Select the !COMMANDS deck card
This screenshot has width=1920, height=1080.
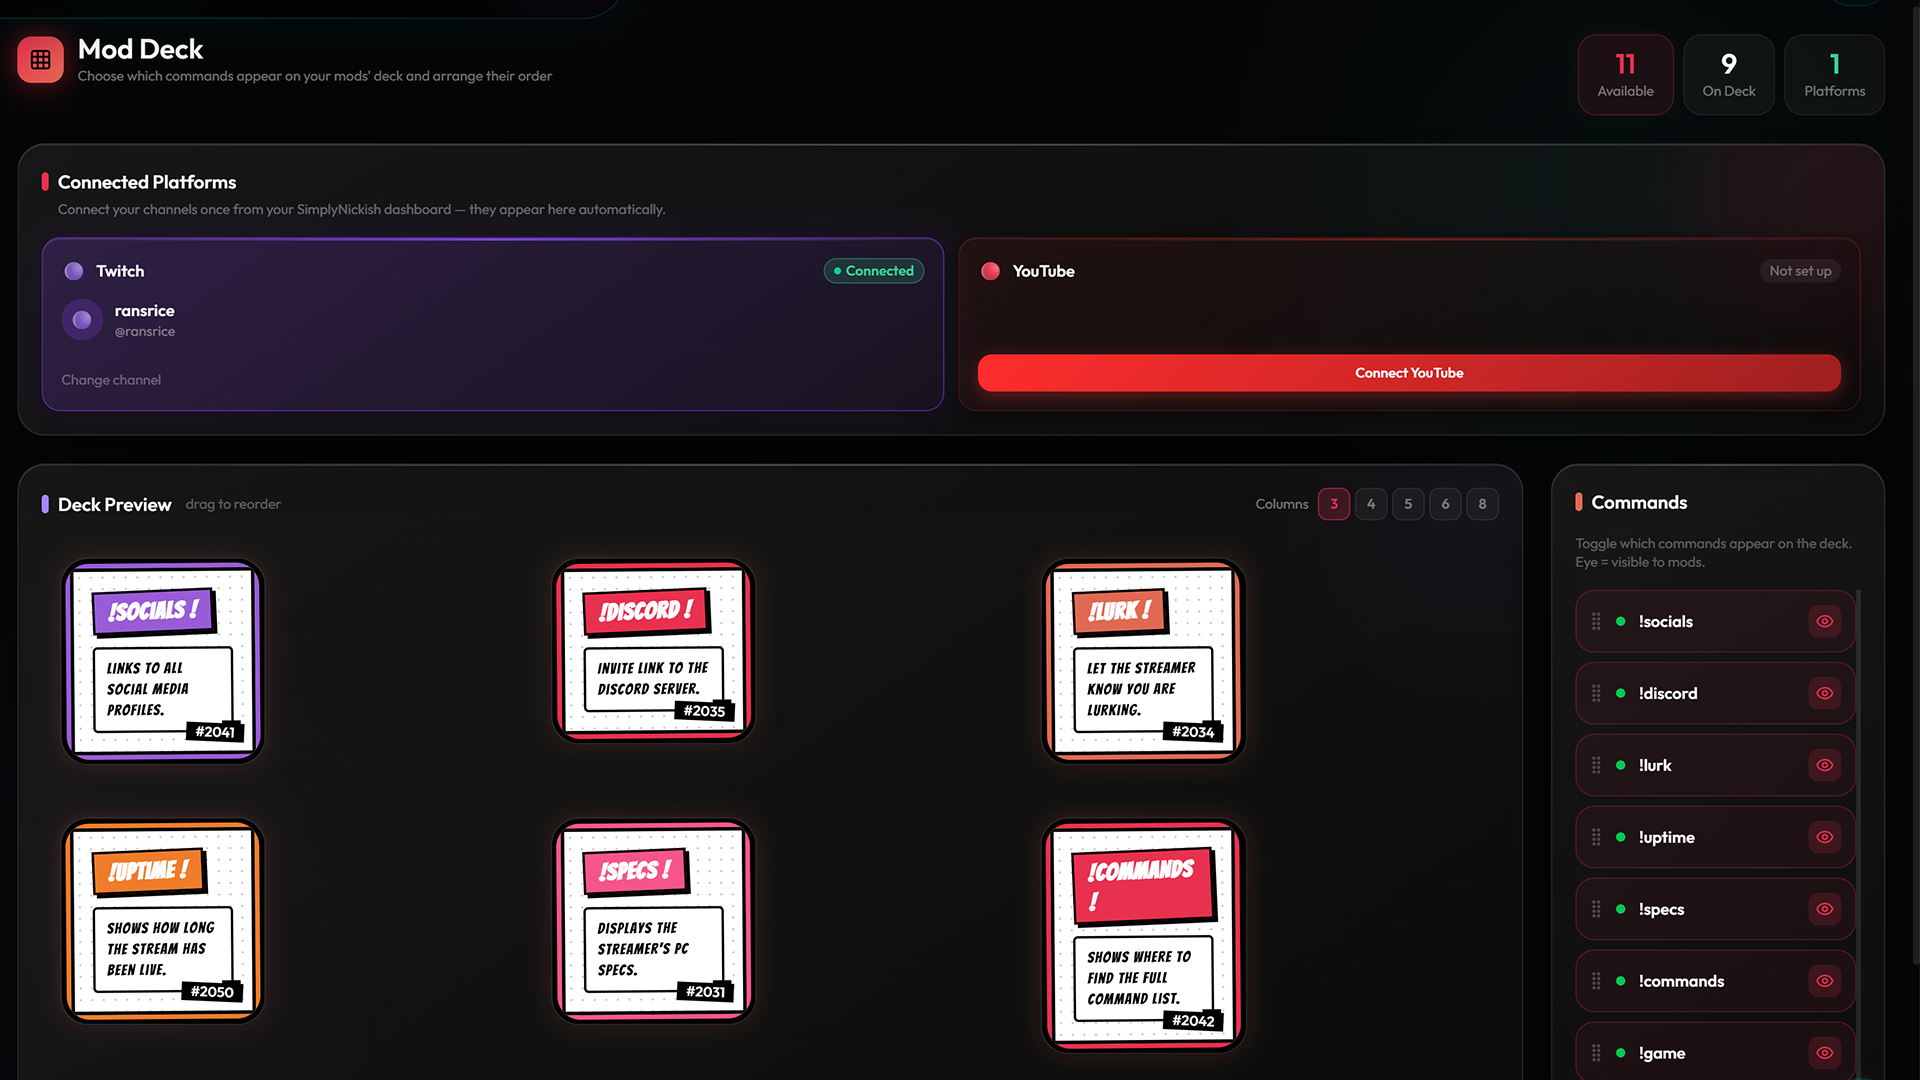1143,935
